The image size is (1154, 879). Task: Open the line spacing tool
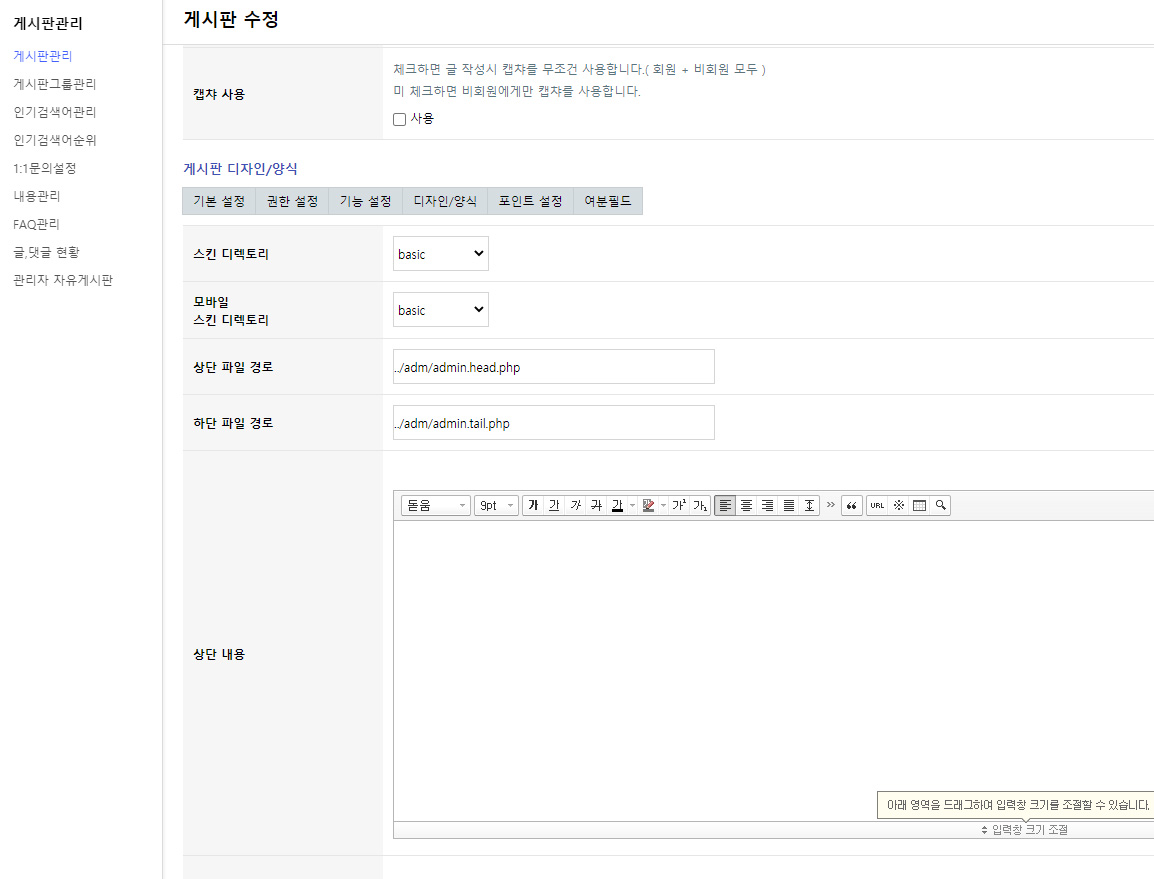click(810, 505)
